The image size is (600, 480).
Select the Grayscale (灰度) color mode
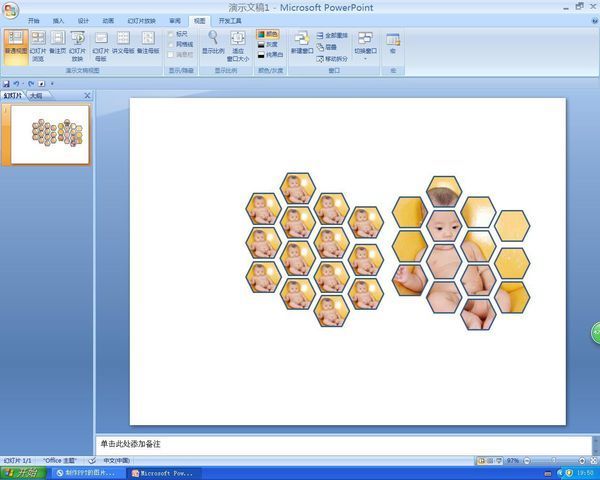pyautogui.click(x=268, y=45)
